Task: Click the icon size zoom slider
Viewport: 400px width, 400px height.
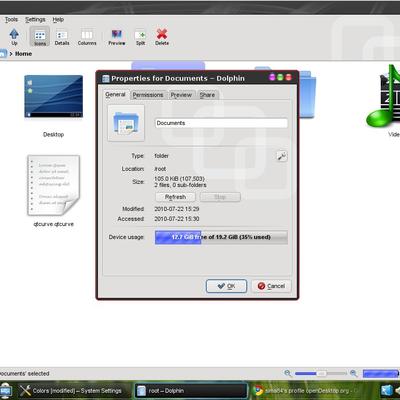Action: [320, 373]
